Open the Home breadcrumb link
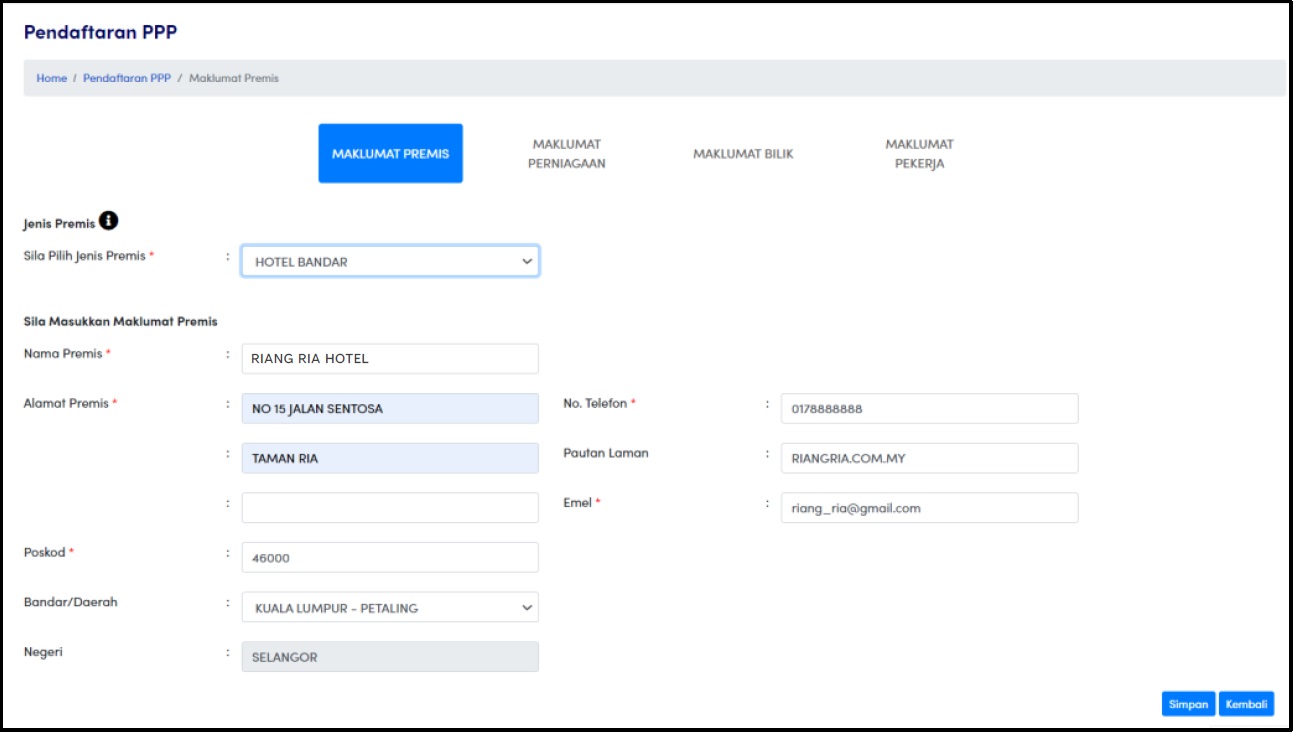This screenshot has width=1293, height=732. (x=52, y=78)
